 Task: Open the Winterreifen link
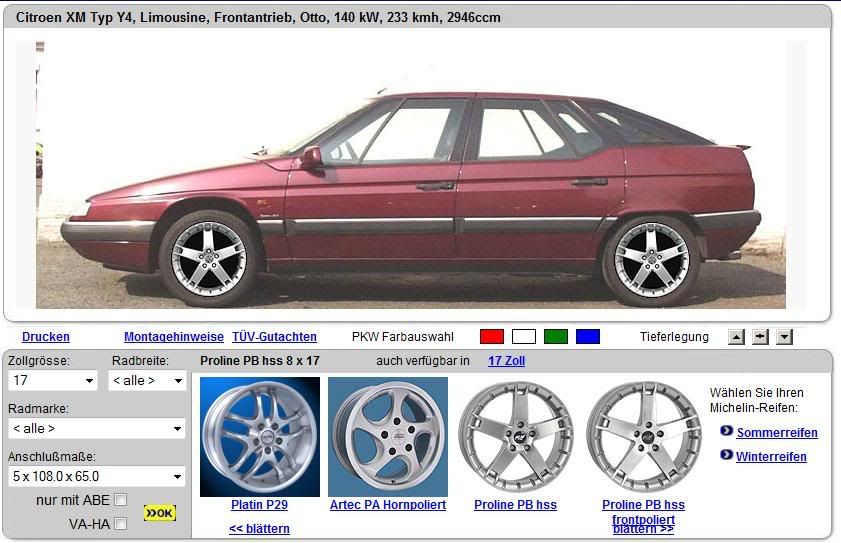tap(771, 457)
